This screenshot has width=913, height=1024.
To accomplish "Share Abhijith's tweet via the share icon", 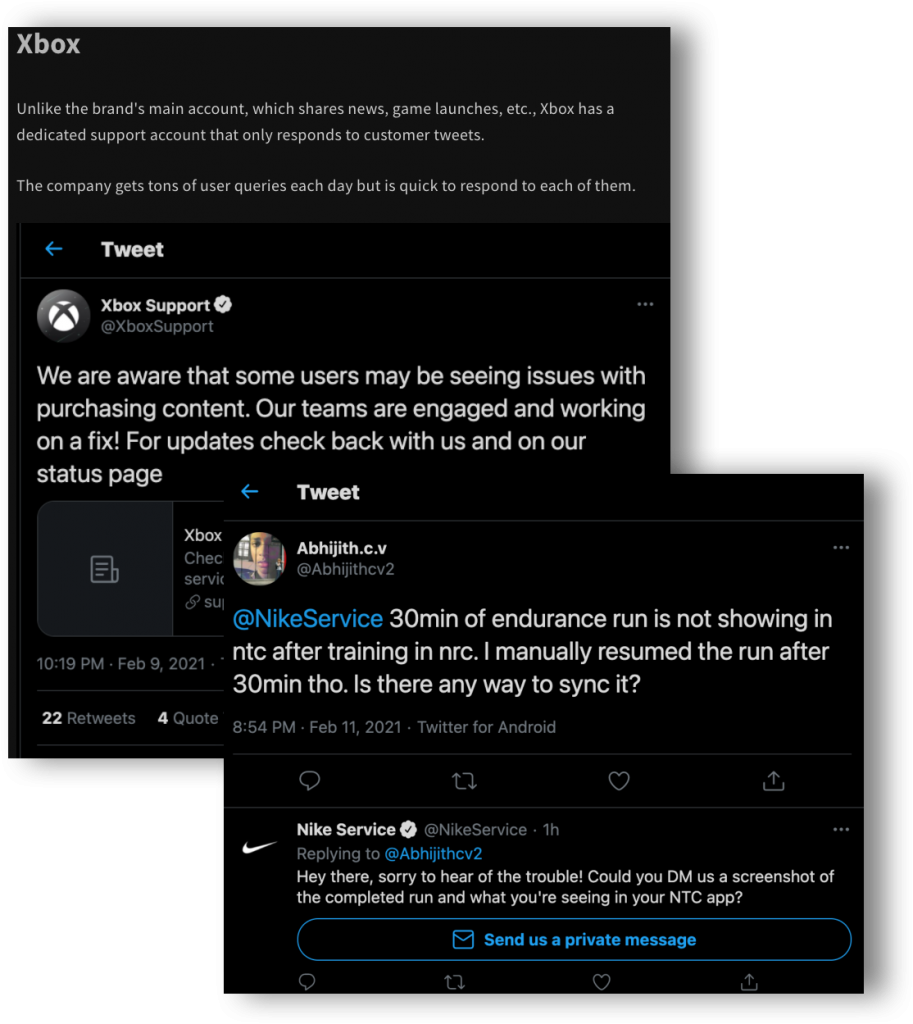I will click(x=773, y=781).
